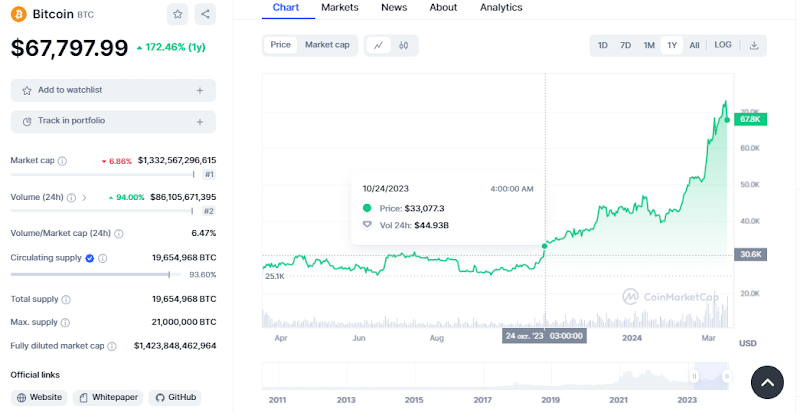800x413 pixels.
Task: Click the info icon next to Max. supply
Action: (66, 322)
